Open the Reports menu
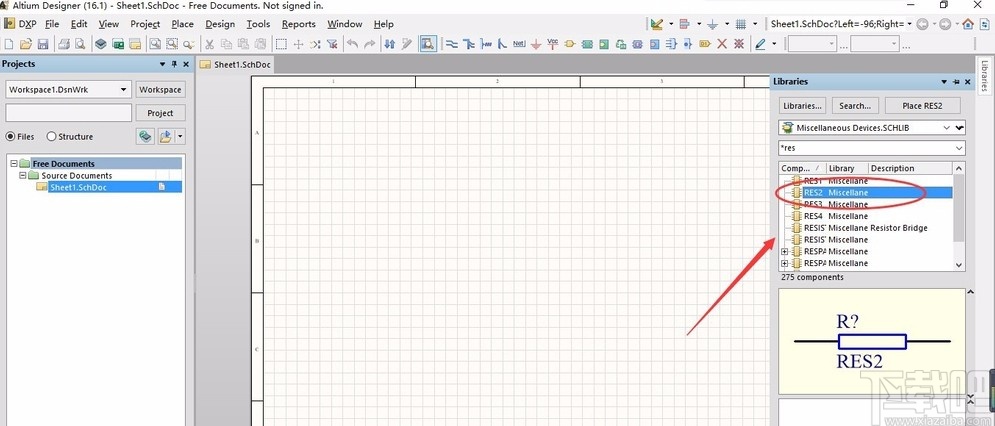The width and height of the screenshot is (995, 426). (299, 24)
